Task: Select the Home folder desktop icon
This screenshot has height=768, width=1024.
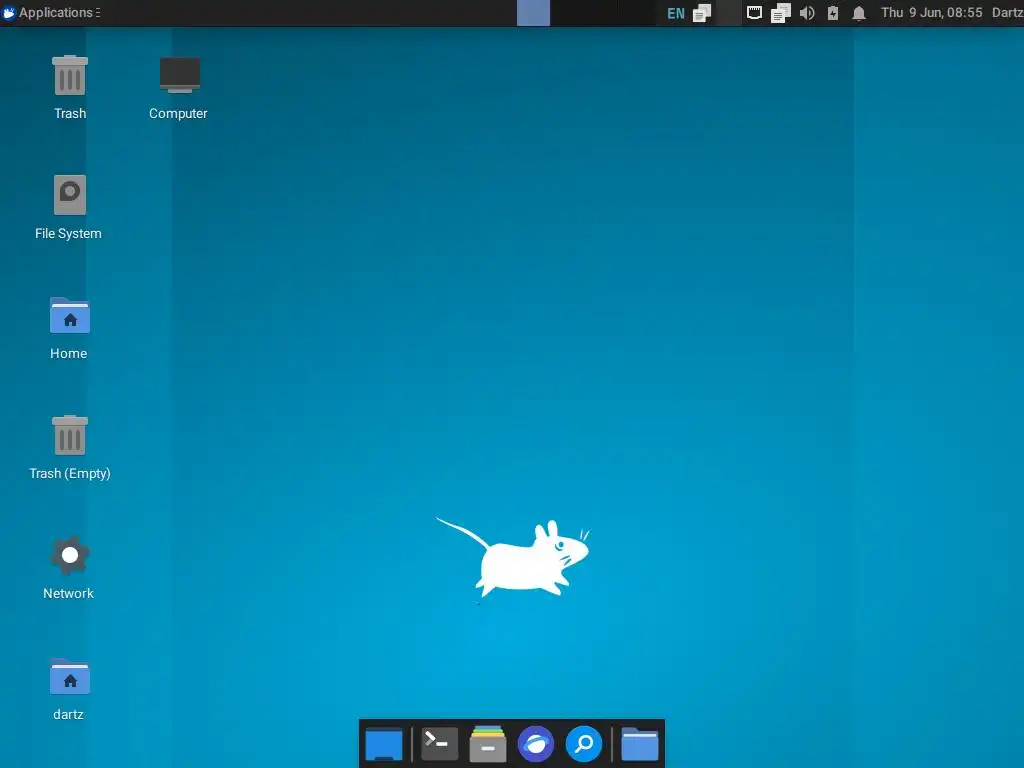Action: 69,328
